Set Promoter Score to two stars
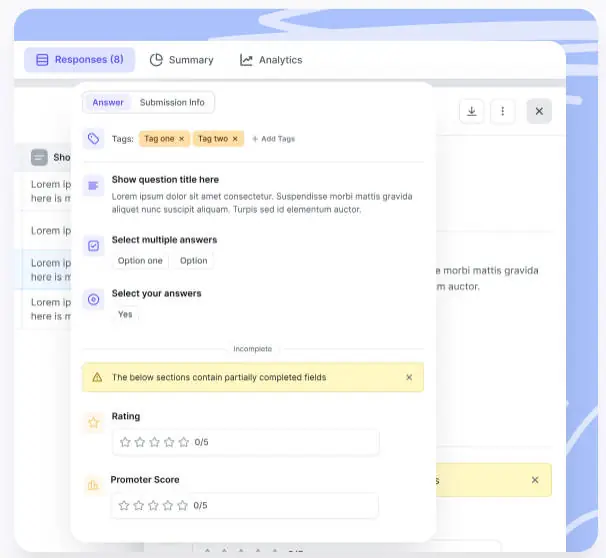The width and height of the screenshot is (606, 558). coord(139,505)
